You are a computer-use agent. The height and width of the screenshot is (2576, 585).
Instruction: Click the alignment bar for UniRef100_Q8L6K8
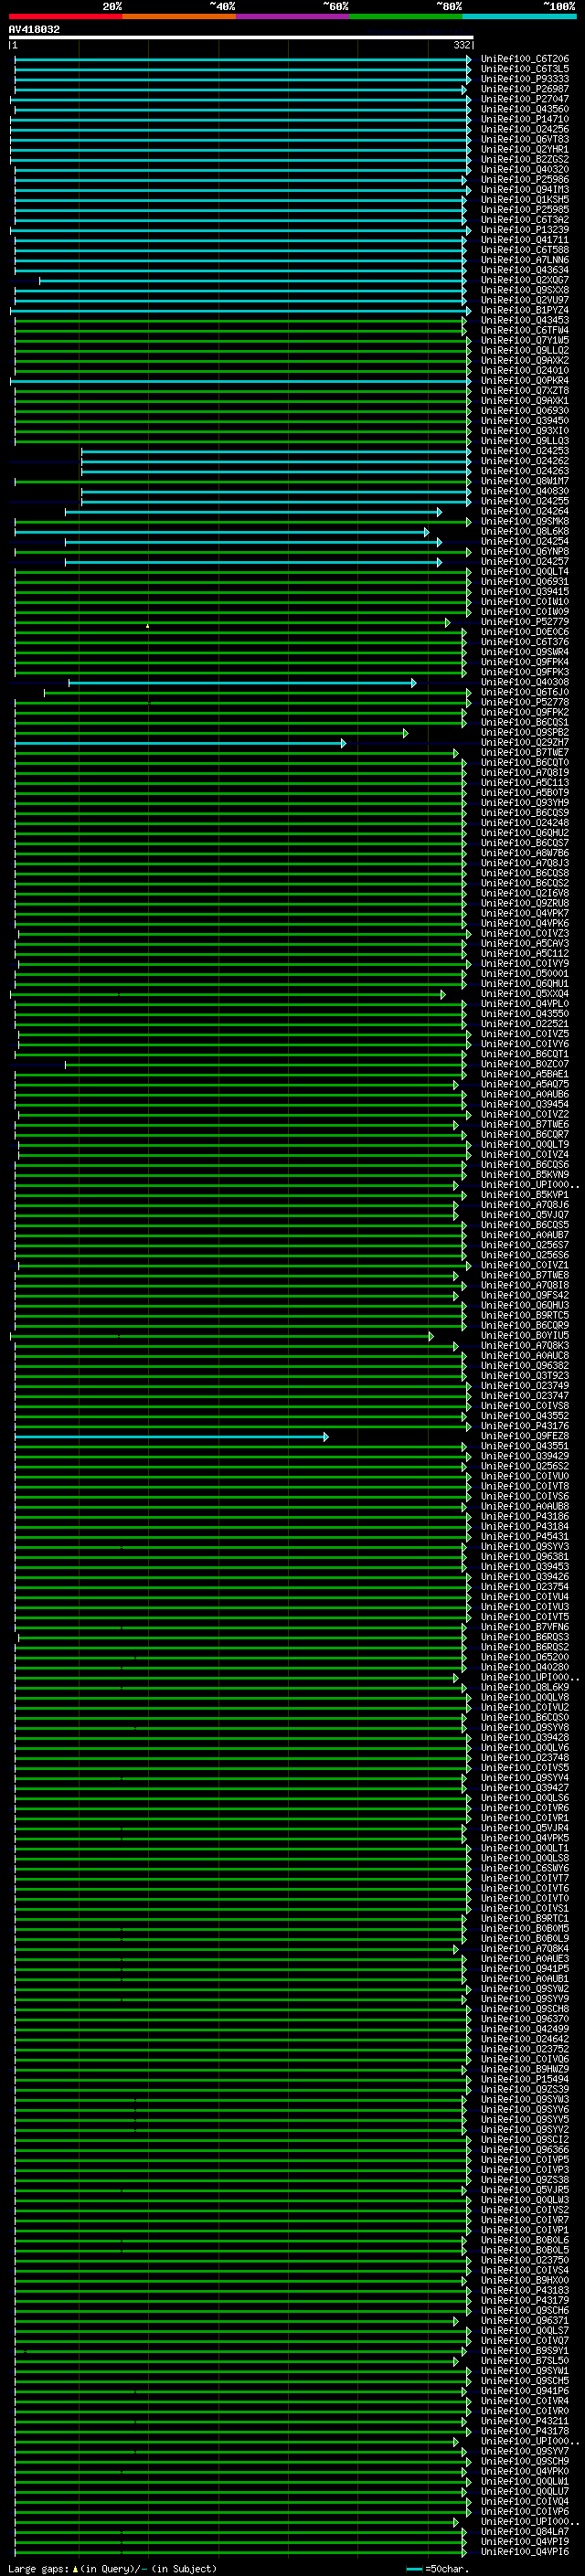(222, 532)
